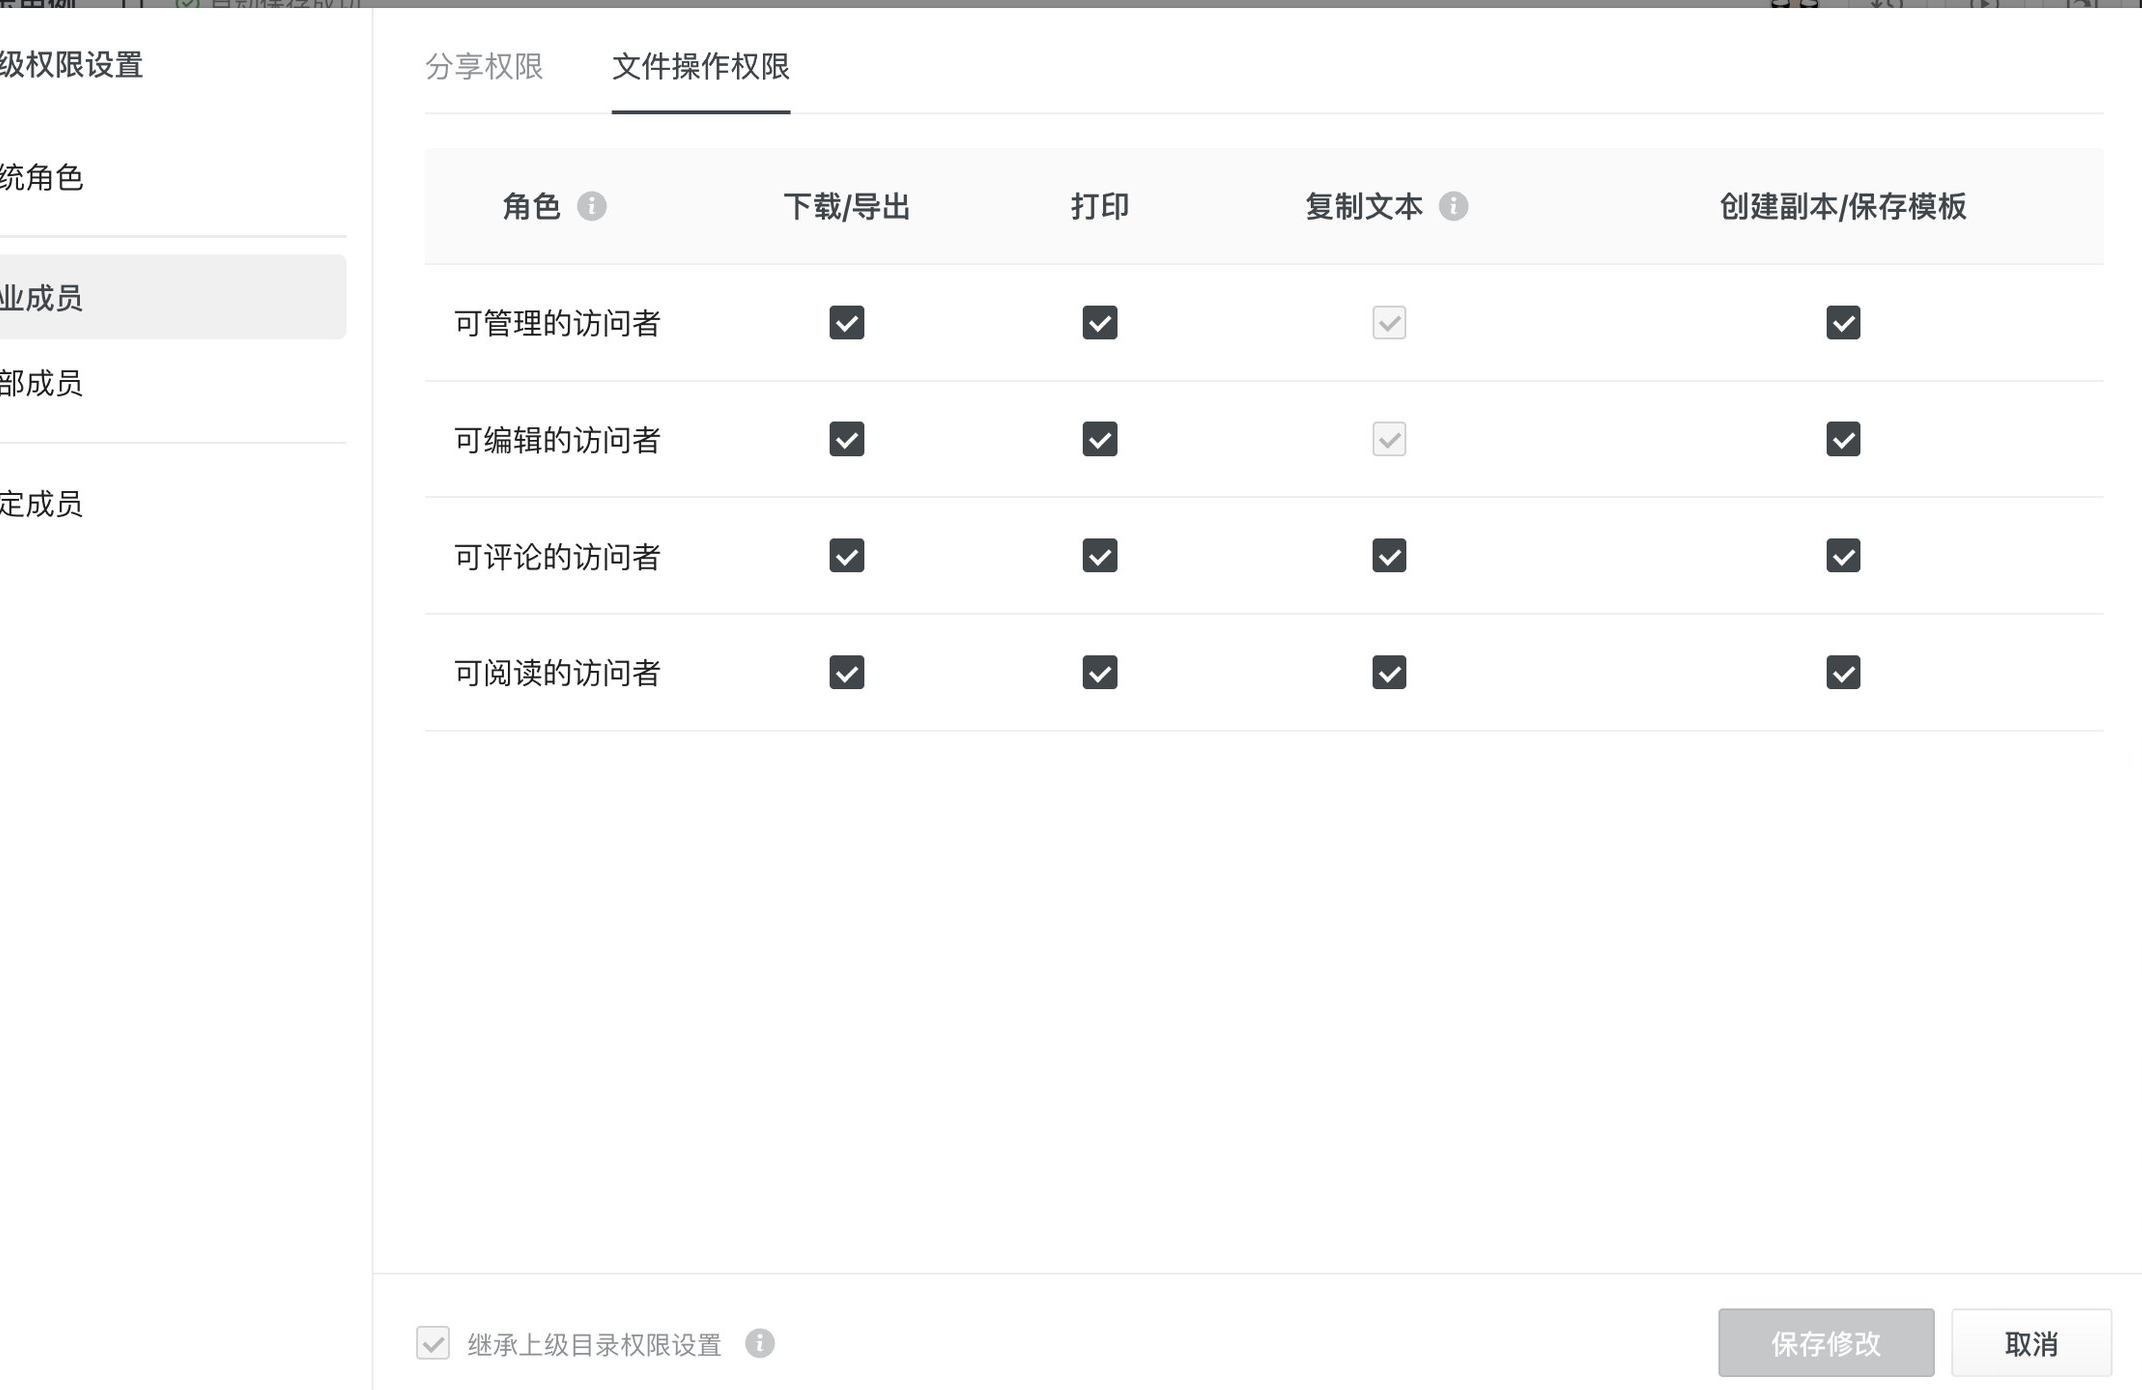Uncheck 打印 for 可阅读的访问者
Image resolution: width=2142 pixels, height=1390 pixels.
pyautogui.click(x=1100, y=673)
